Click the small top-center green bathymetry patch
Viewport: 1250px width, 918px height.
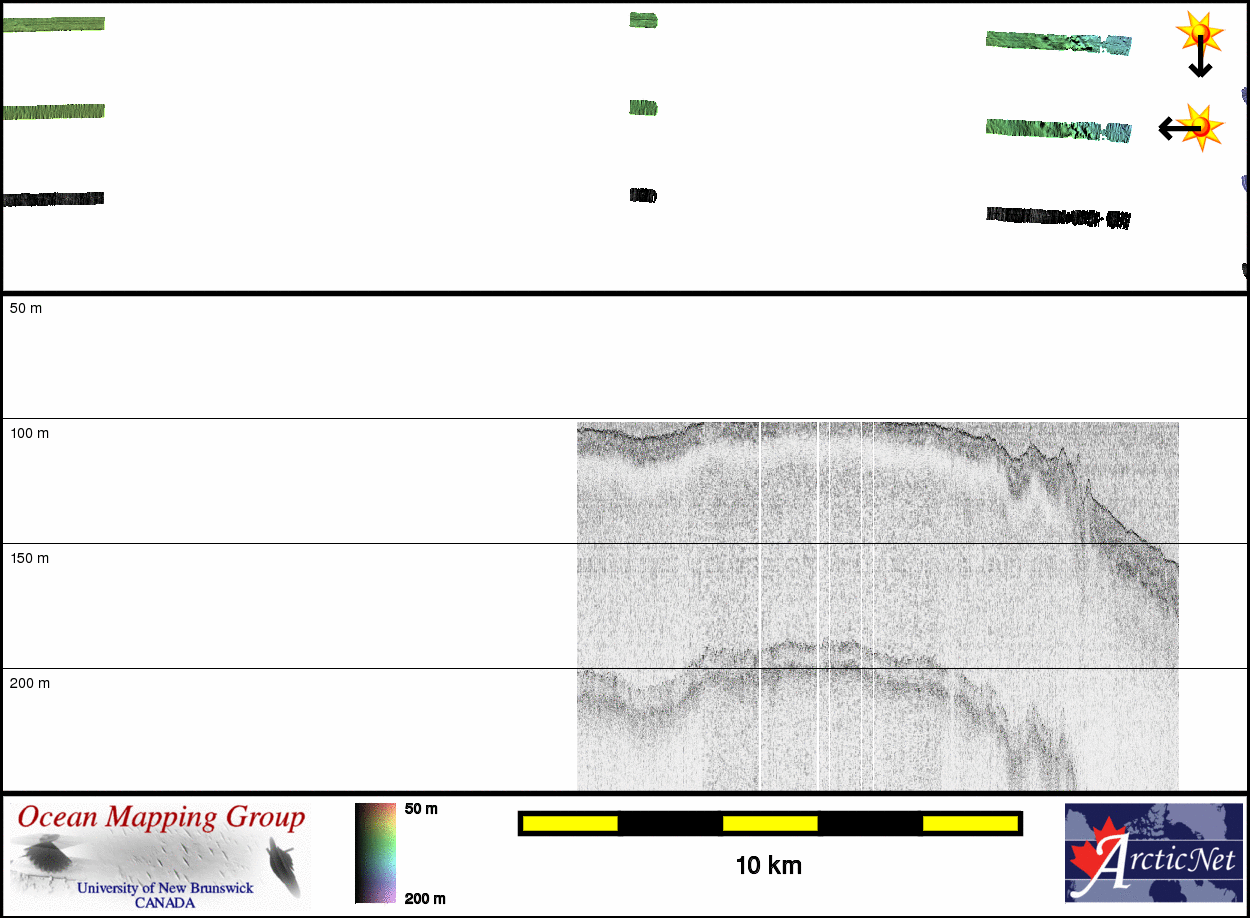(x=643, y=20)
